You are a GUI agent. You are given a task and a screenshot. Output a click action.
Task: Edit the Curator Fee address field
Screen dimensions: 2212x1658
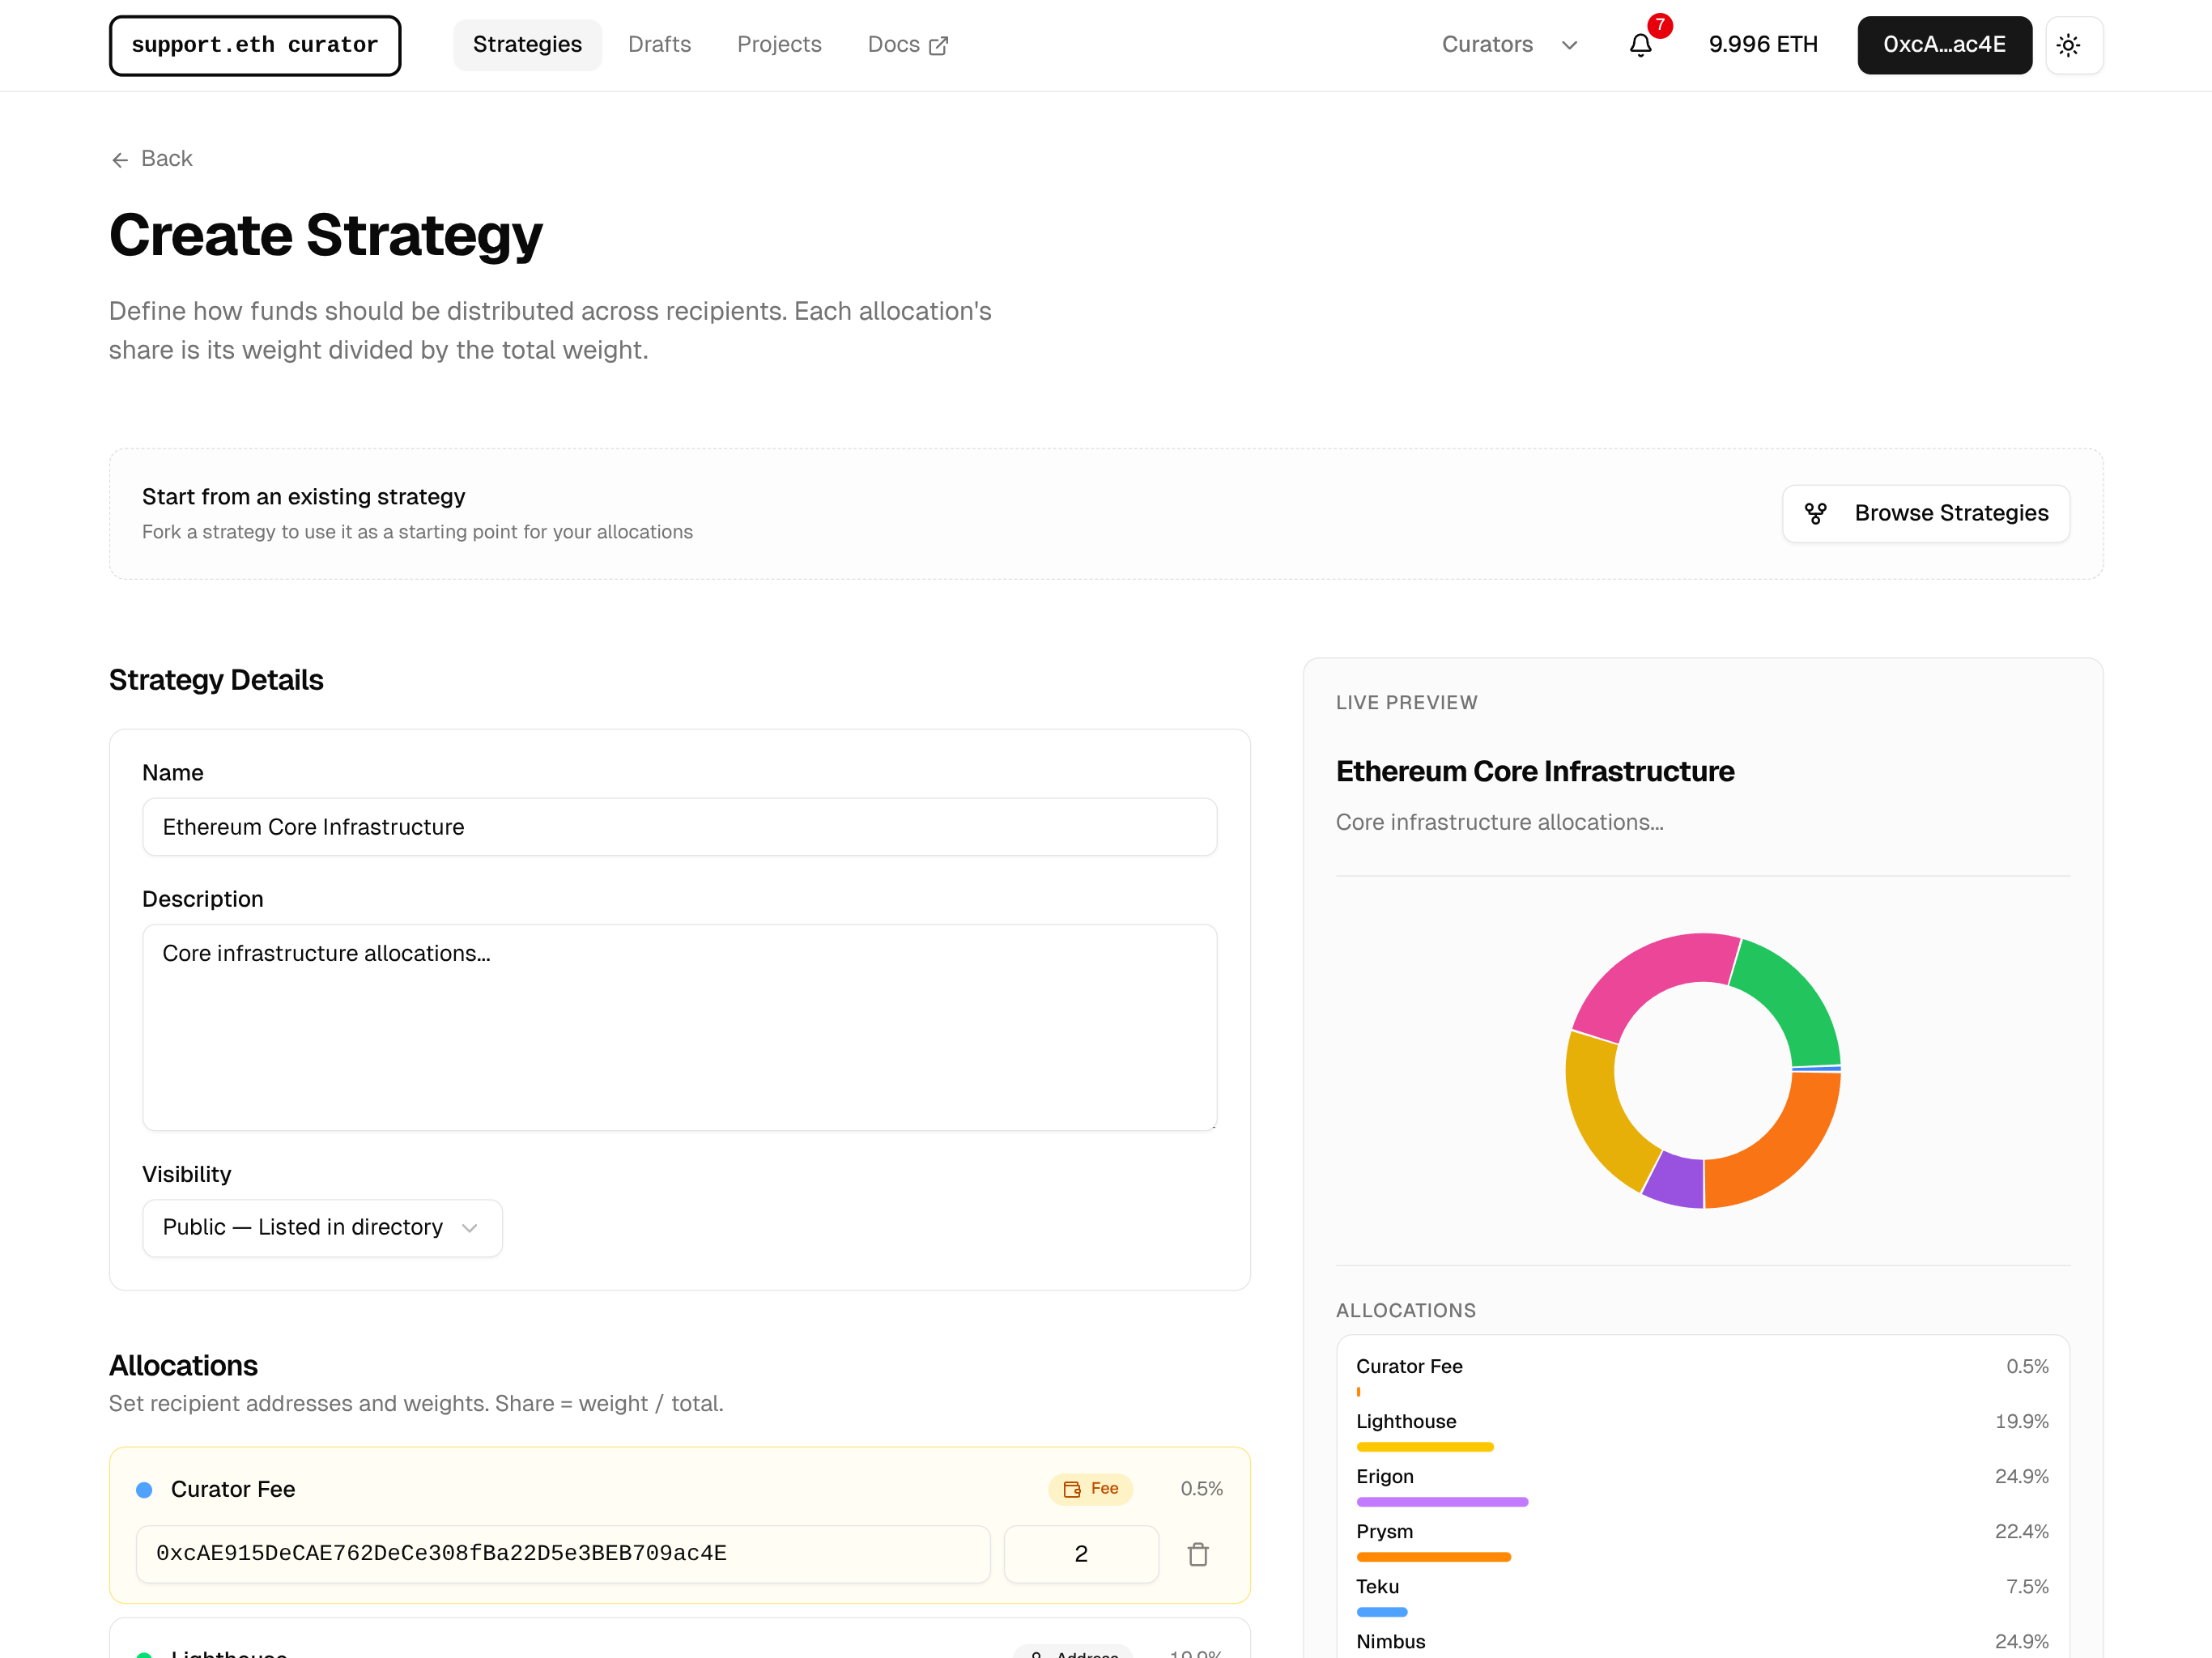(563, 1554)
